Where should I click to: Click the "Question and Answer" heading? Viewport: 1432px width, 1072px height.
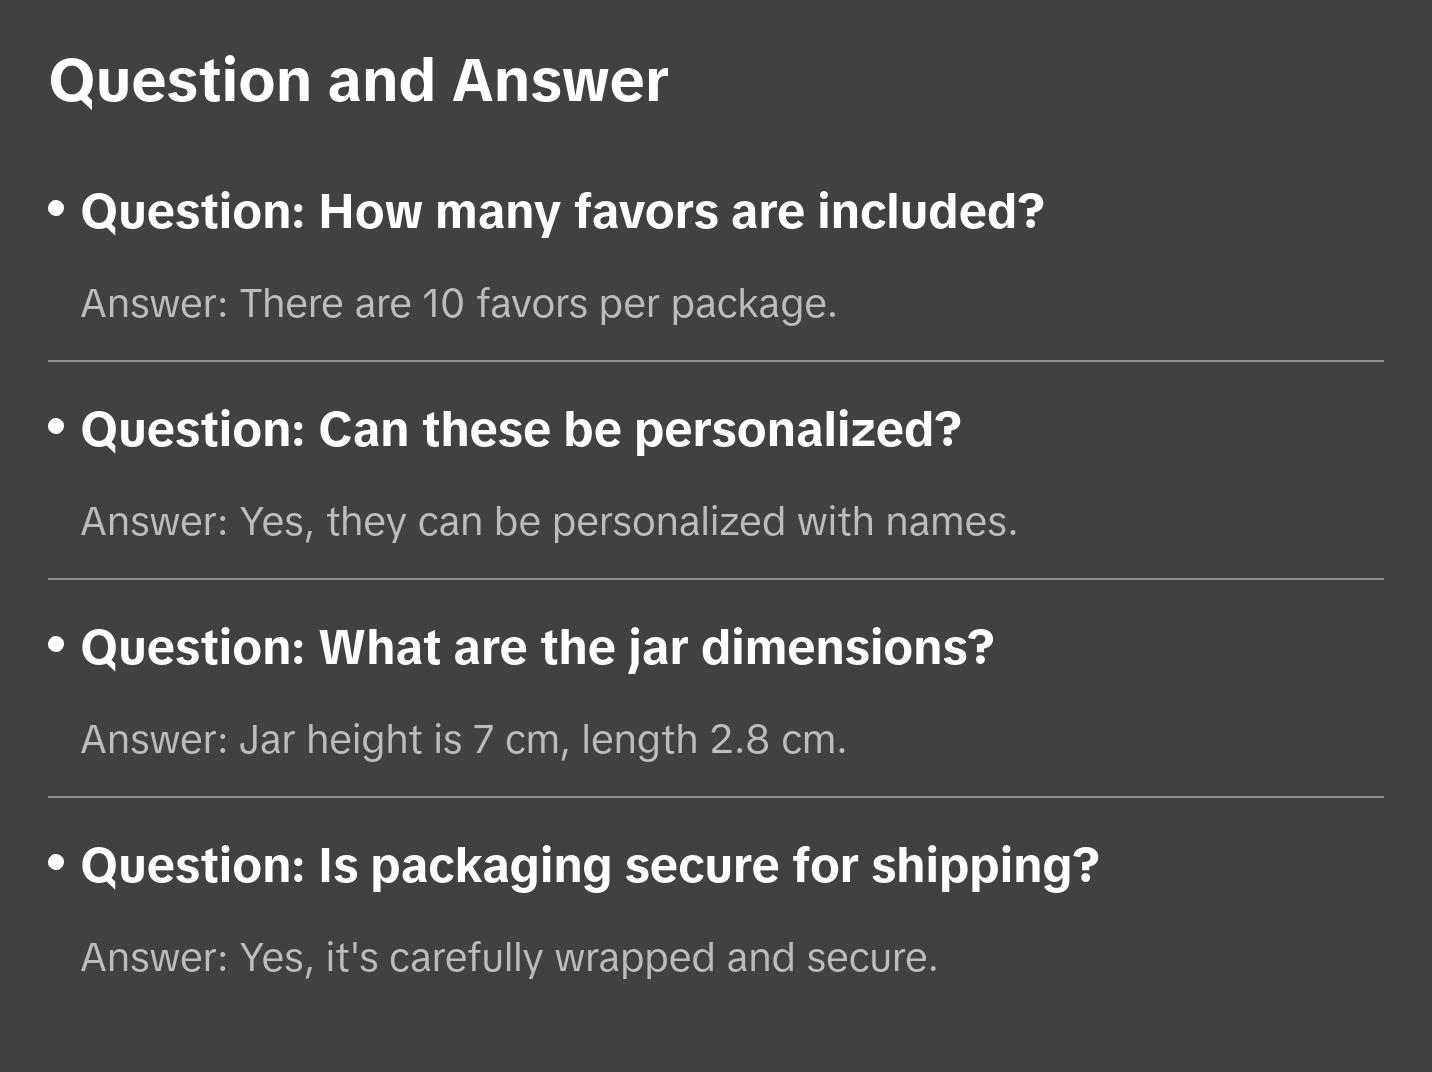pos(358,81)
